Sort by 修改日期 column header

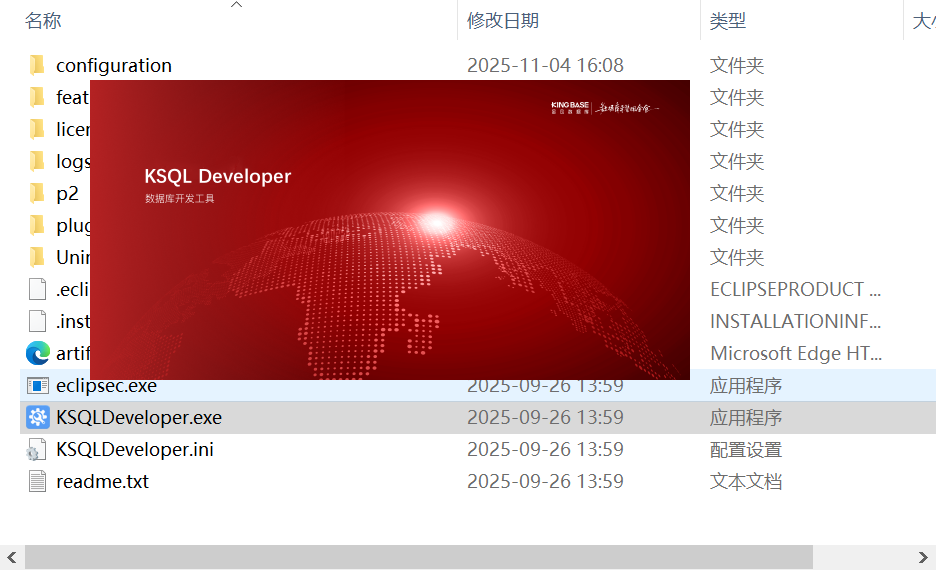pyautogui.click(x=503, y=20)
